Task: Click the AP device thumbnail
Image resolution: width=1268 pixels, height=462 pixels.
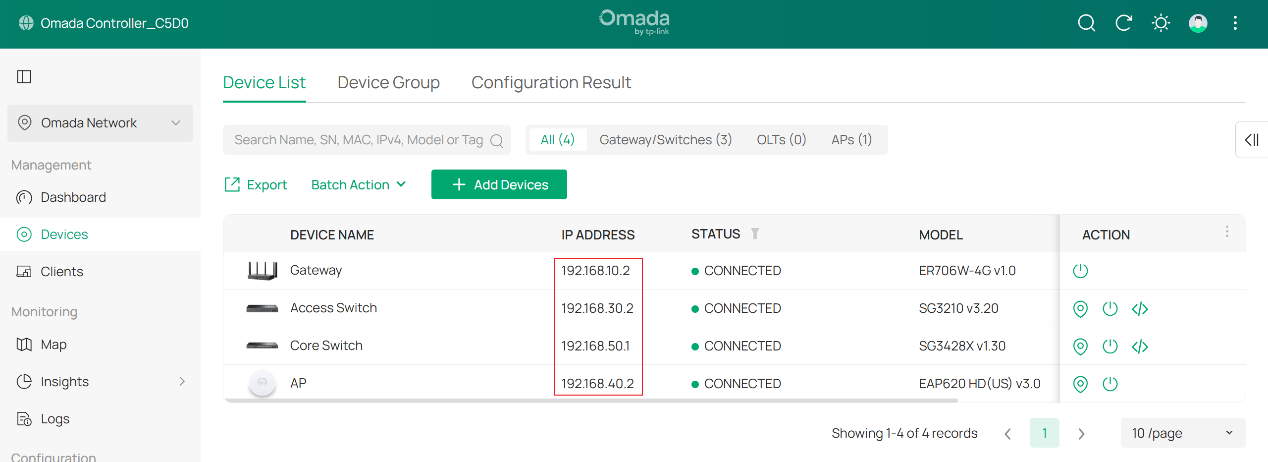Action: tap(262, 383)
